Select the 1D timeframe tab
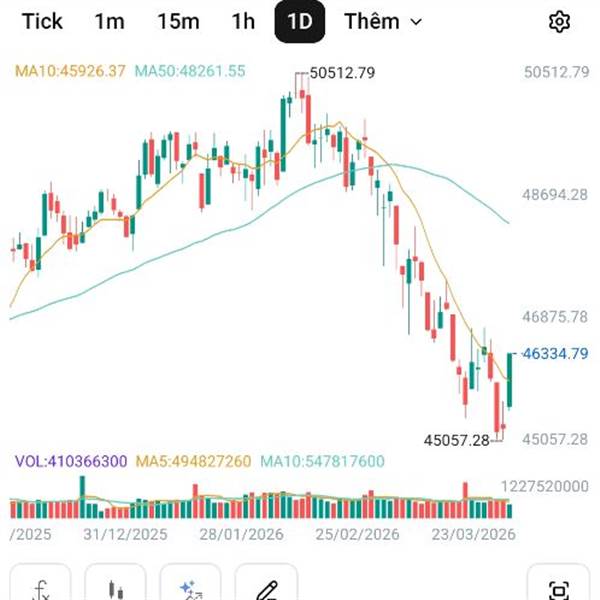 pos(299,22)
